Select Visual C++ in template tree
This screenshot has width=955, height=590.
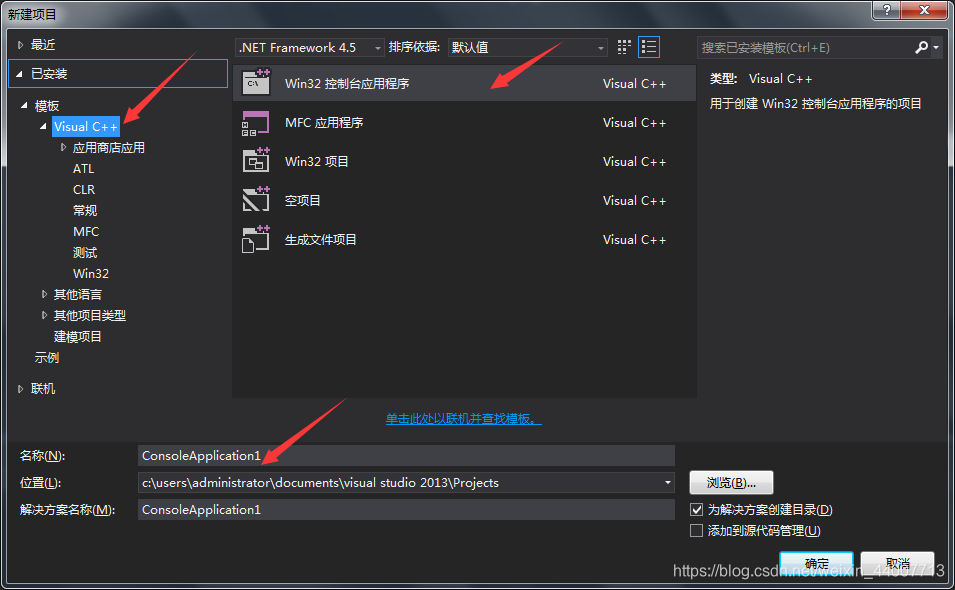86,127
